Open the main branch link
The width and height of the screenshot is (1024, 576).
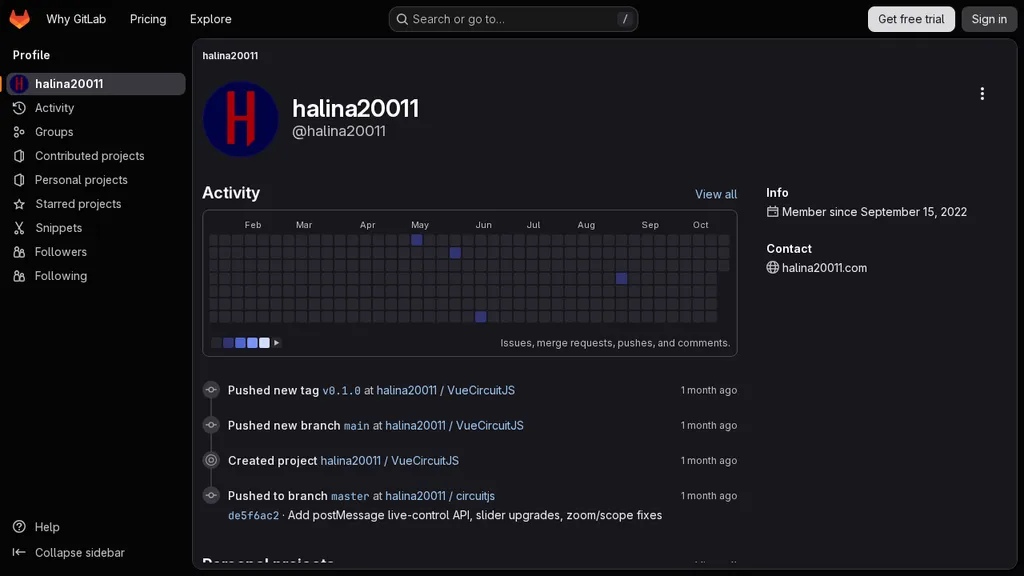(x=357, y=426)
